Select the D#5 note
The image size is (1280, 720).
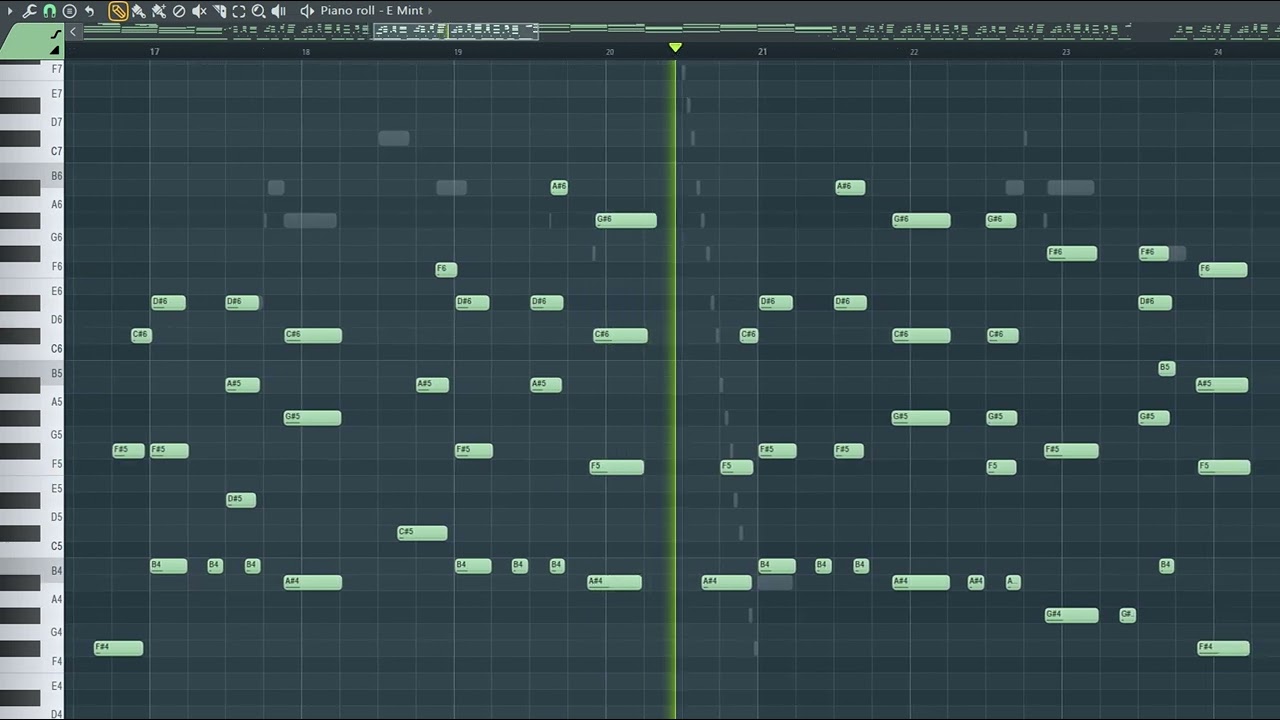241,499
